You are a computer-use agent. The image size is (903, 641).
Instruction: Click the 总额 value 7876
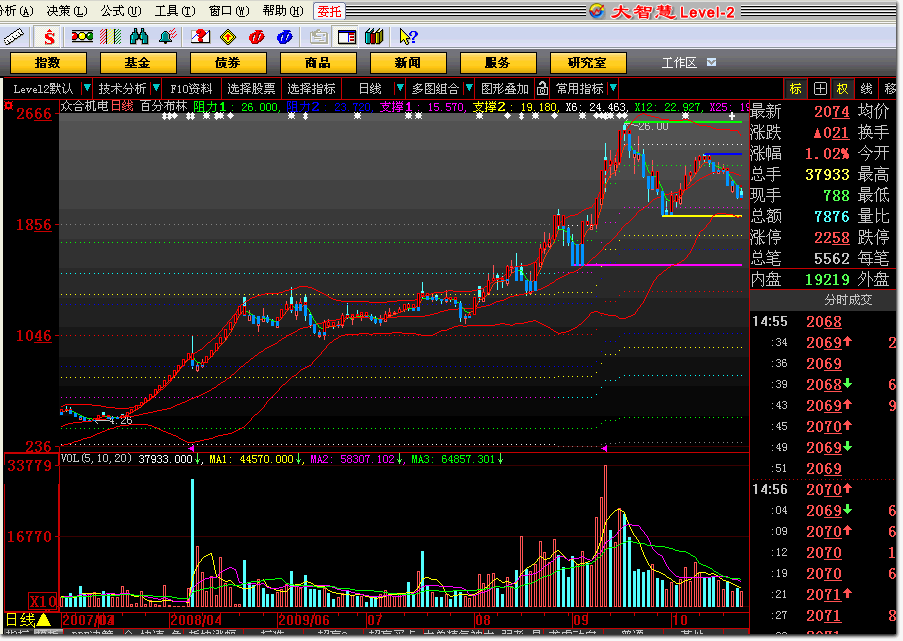832,216
